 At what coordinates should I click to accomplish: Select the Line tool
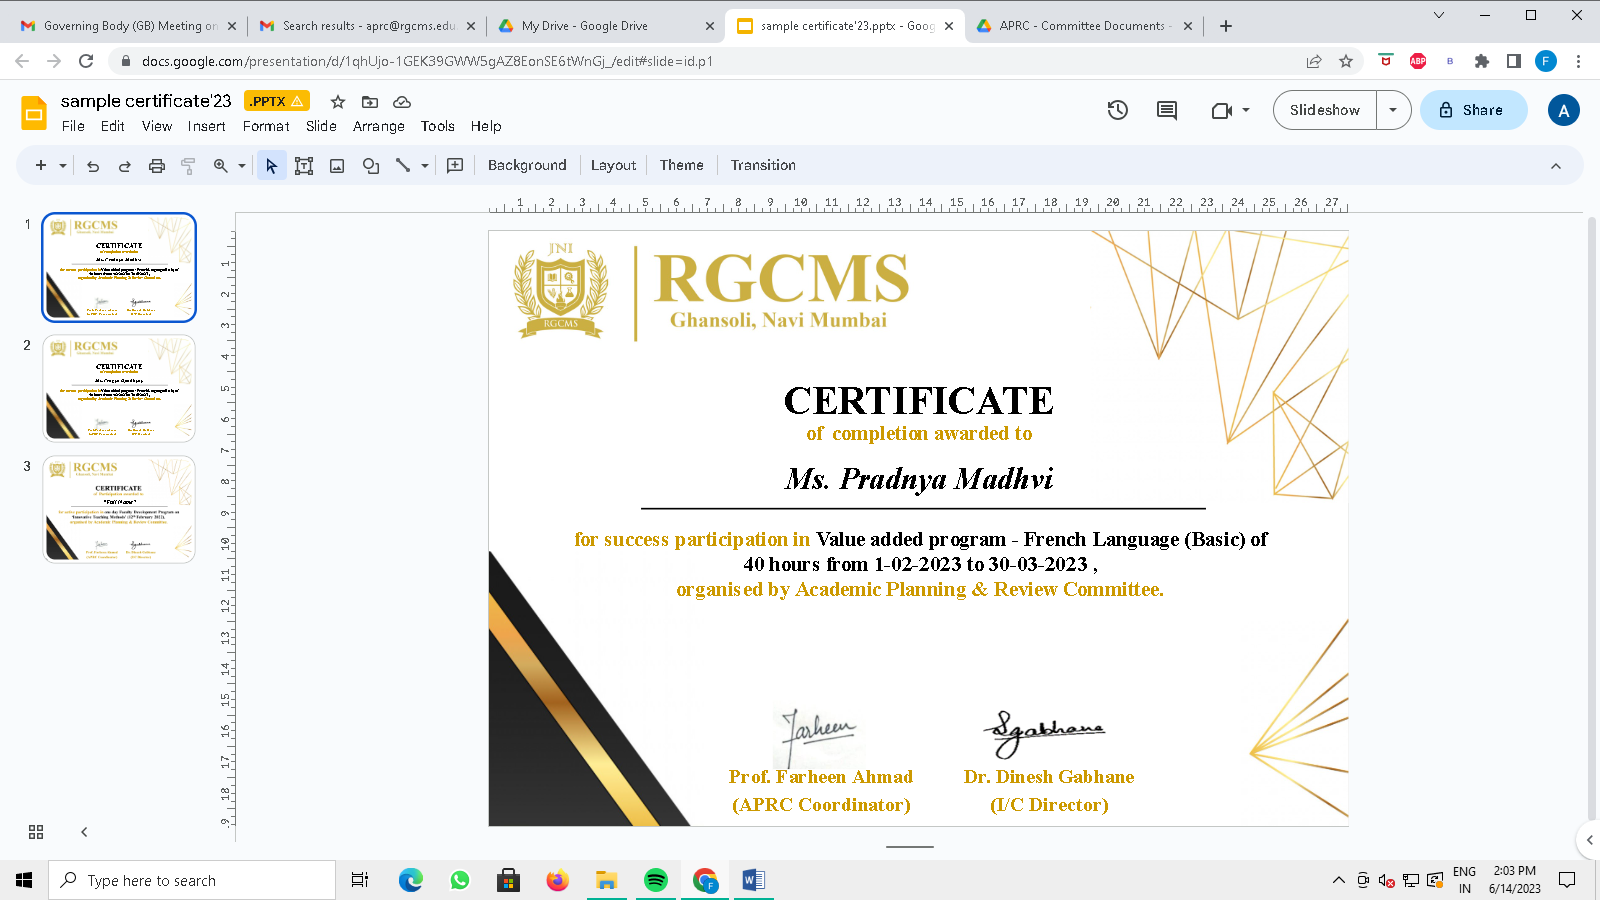pyautogui.click(x=403, y=166)
